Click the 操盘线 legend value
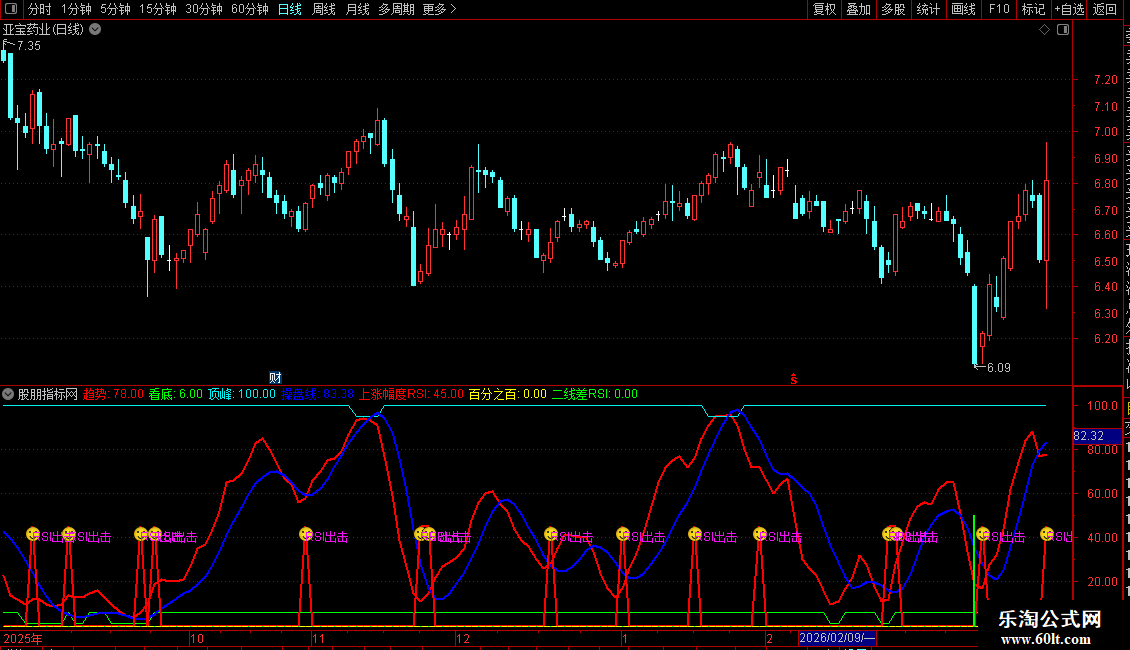The height and width of the screenshot is (650, 1130). click(x=317, y=394)
